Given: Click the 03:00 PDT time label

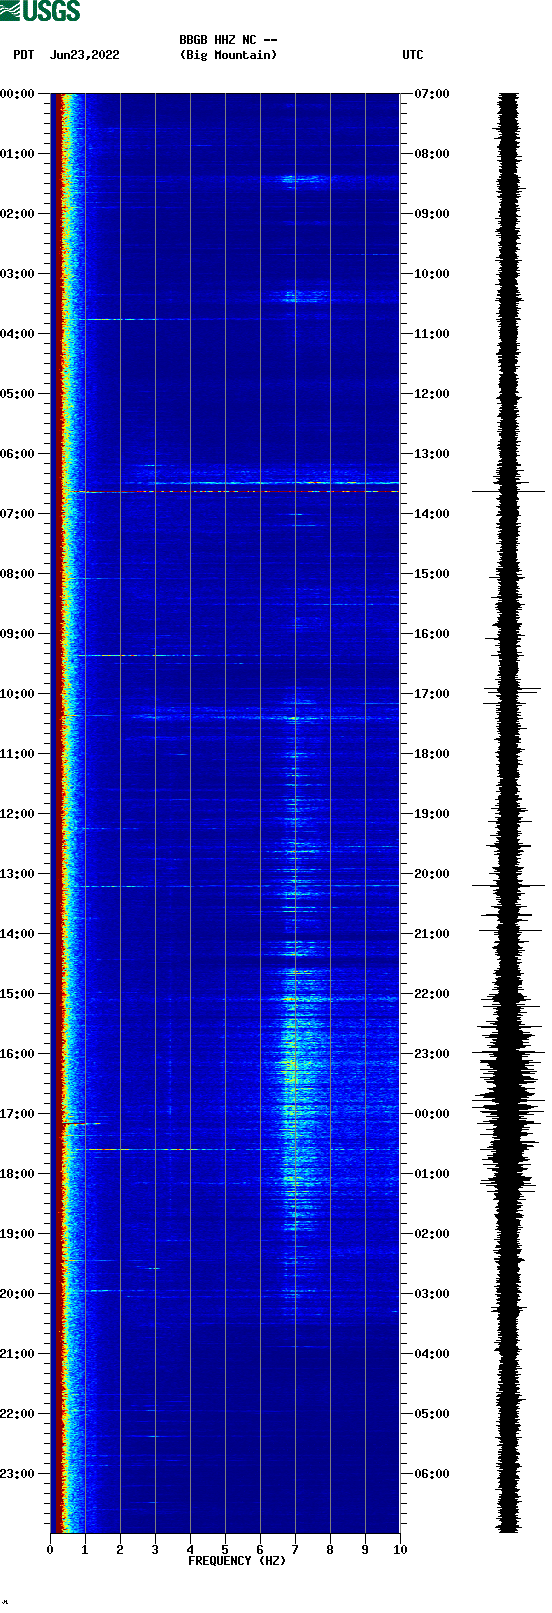Looking at the screenshot, I should point(18,274).
